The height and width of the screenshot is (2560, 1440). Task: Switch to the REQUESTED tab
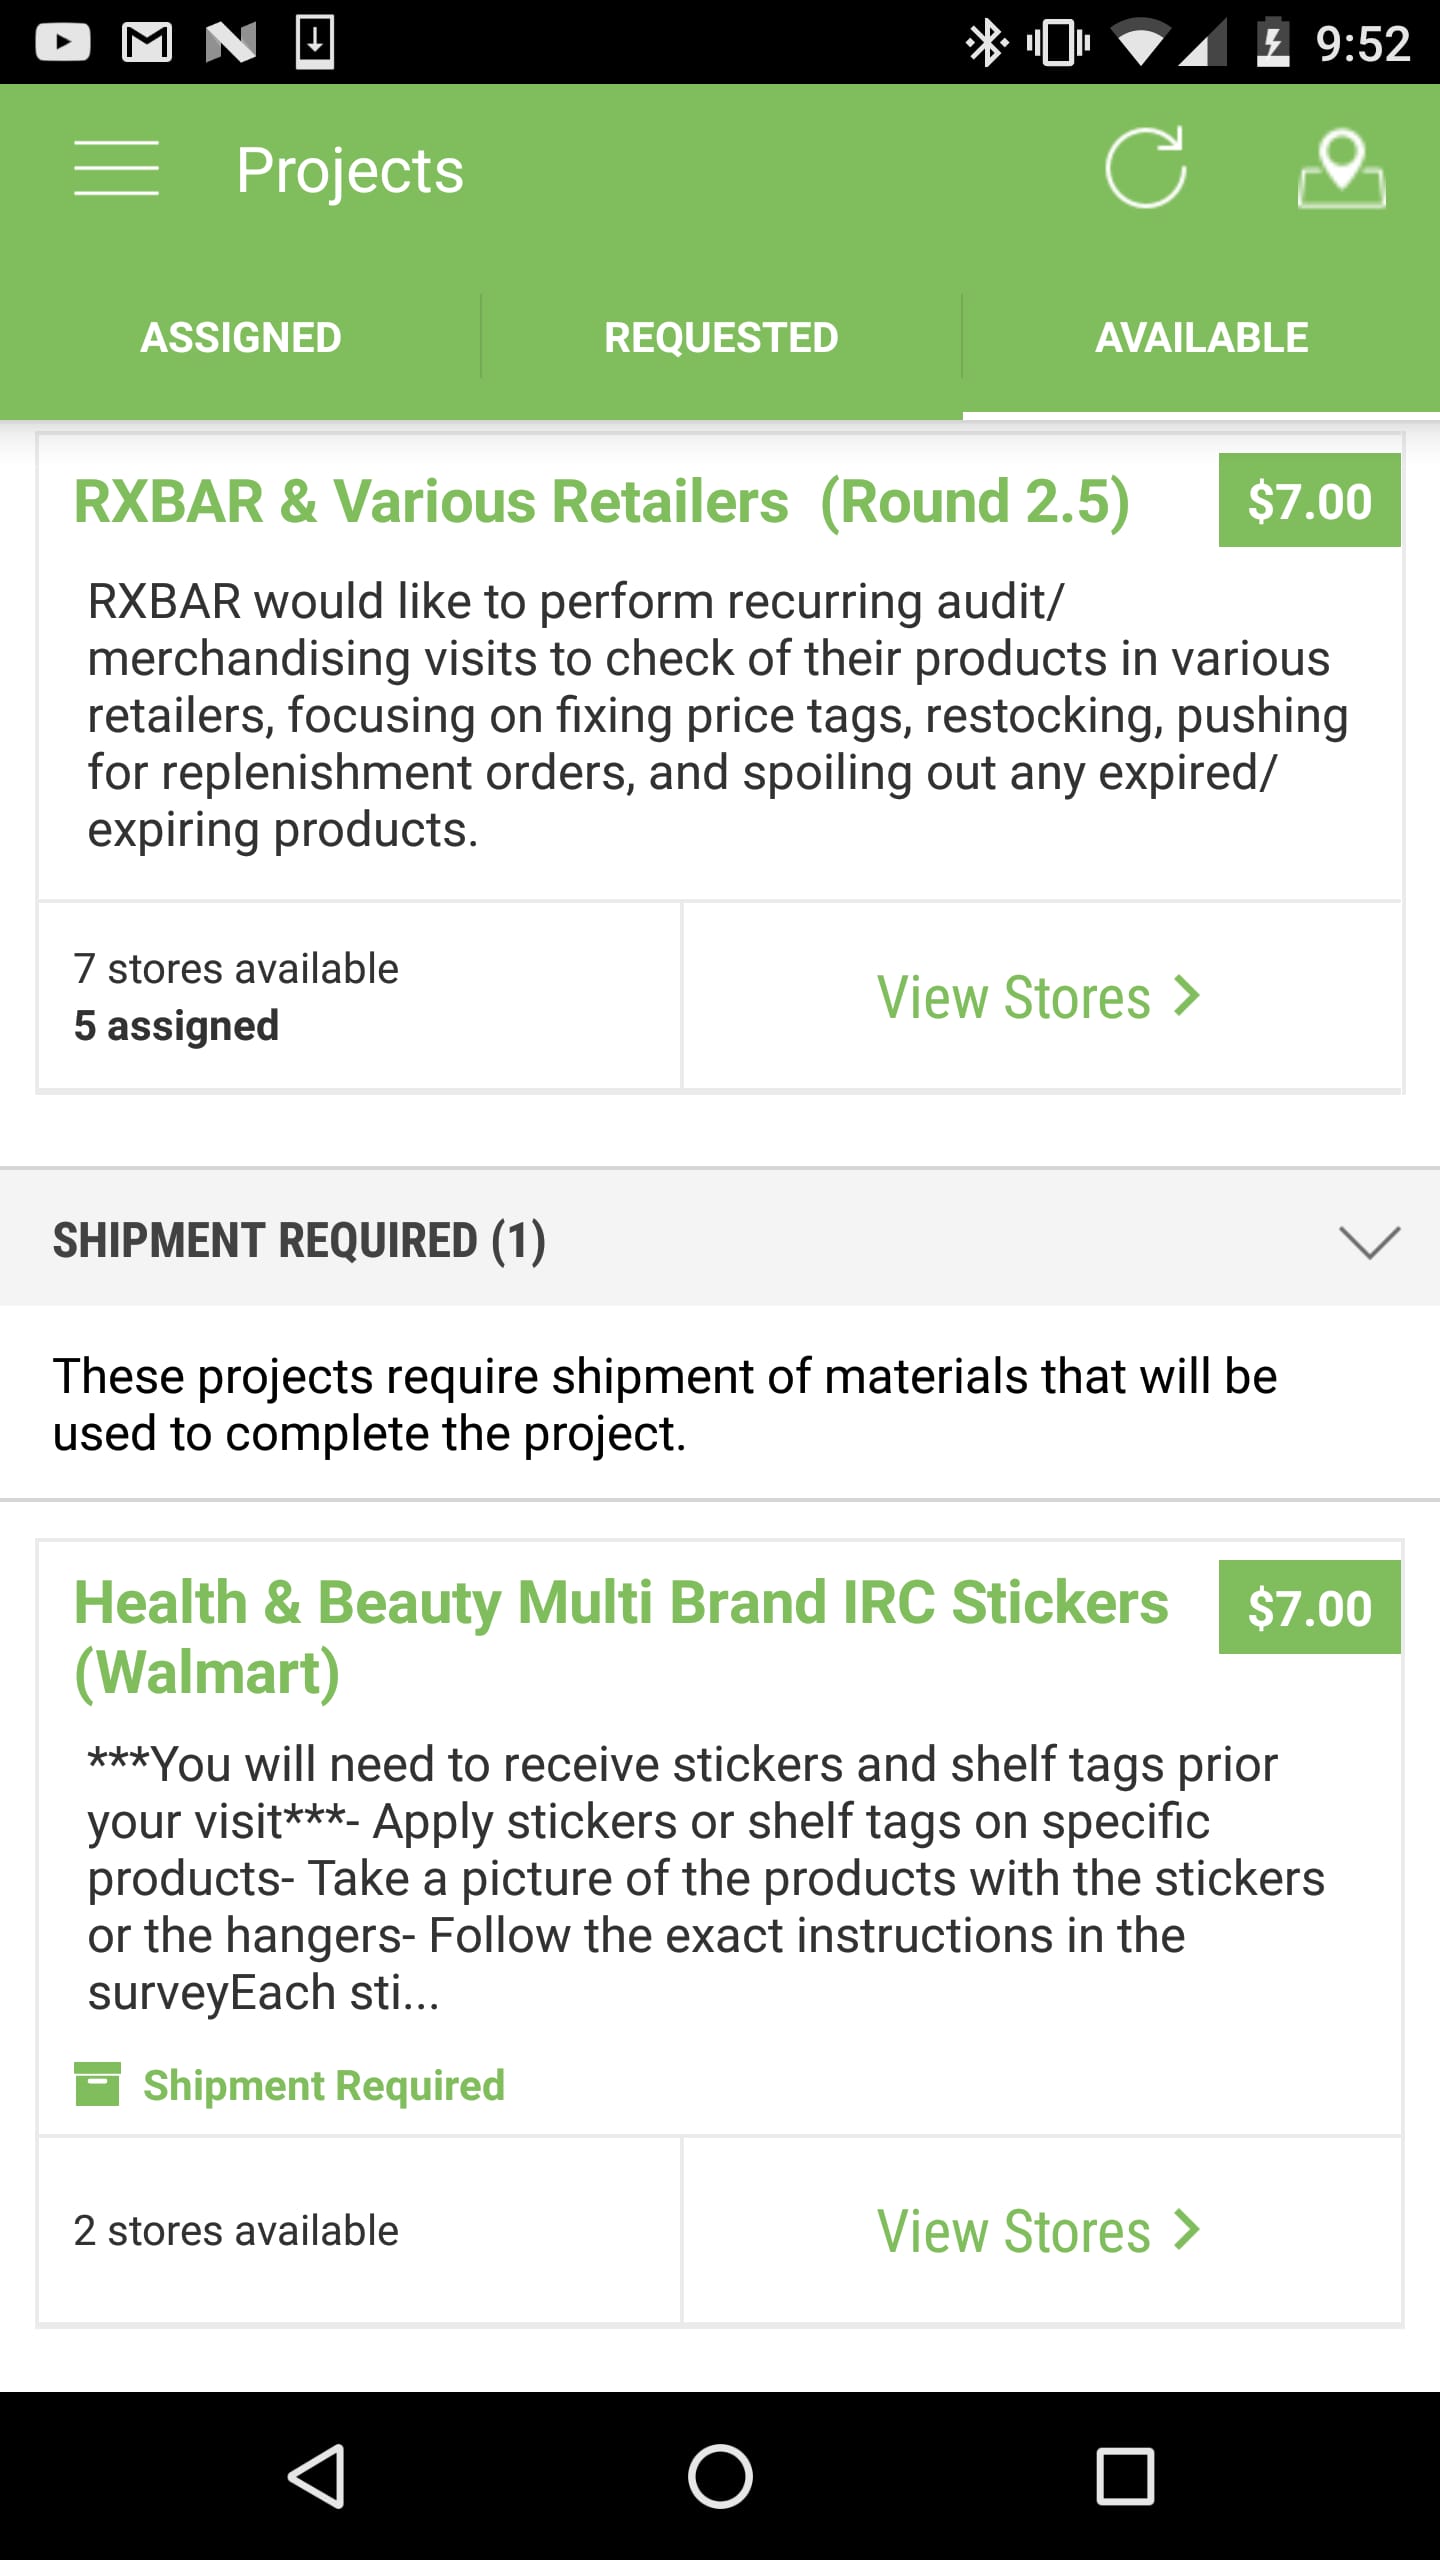(720, 337)
